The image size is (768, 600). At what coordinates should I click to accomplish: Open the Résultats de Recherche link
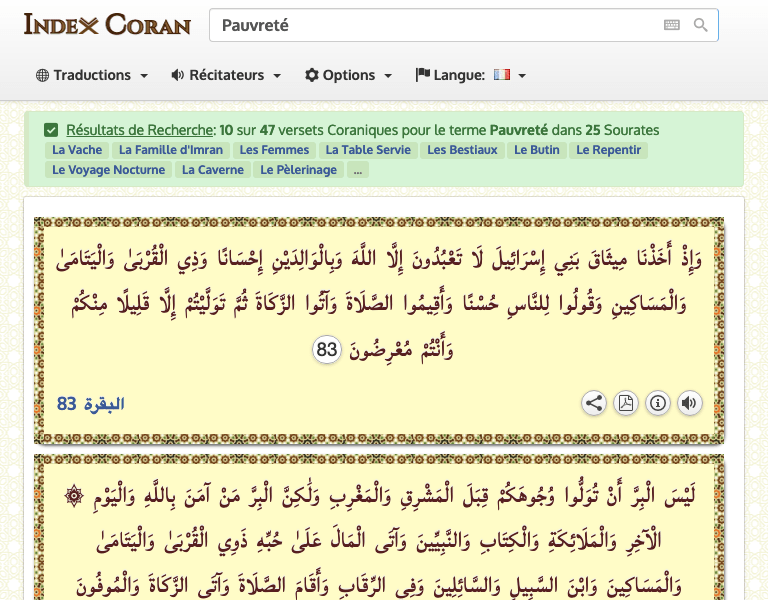tap(140, 130)
